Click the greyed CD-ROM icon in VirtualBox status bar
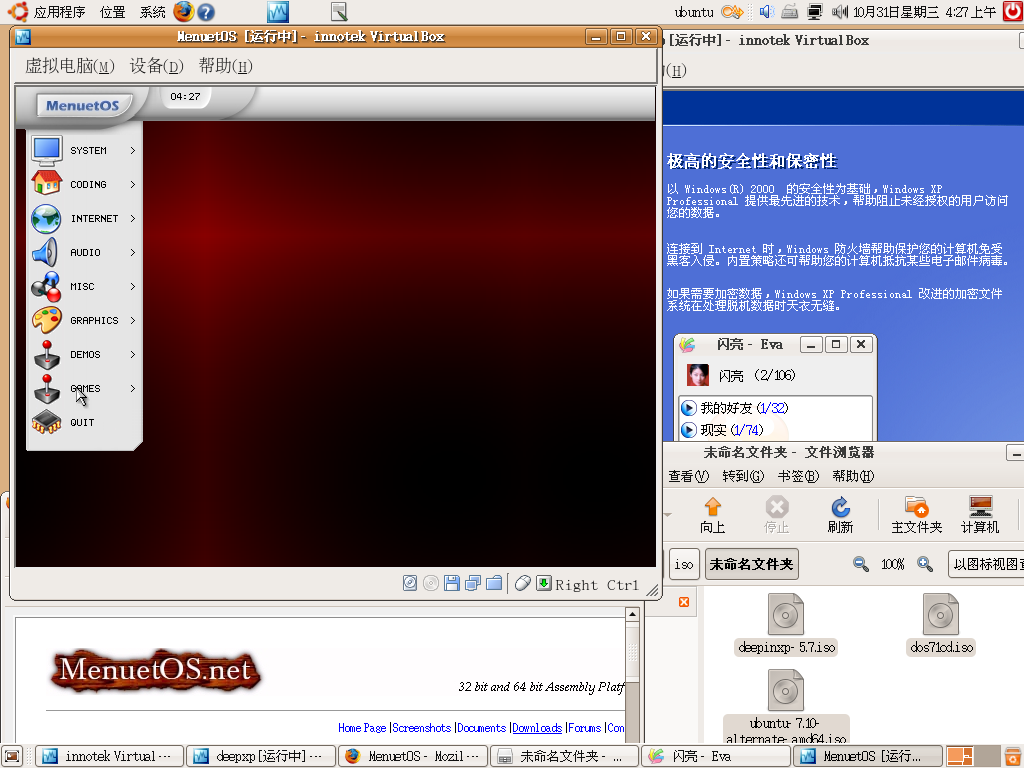Image resolution: width=1024 pixels, height=768 pixels. tap(431, 583)
